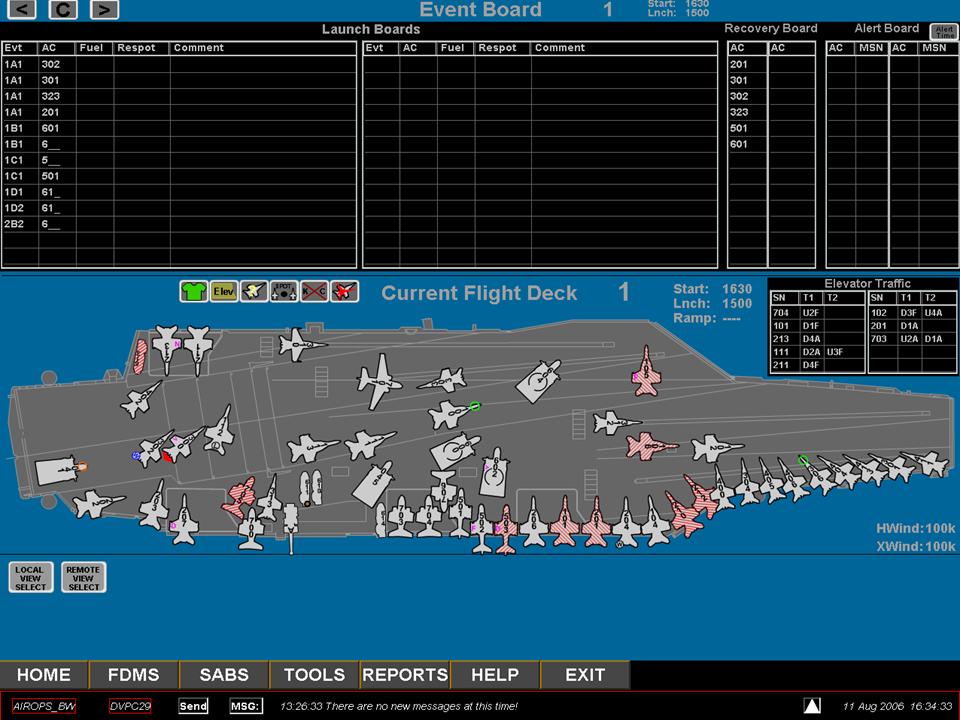Toggle the crossed-out KC icon
Image resolution: width=960 pixels, height=720 pixels.
pyautogui.click(x=314, y=291)
